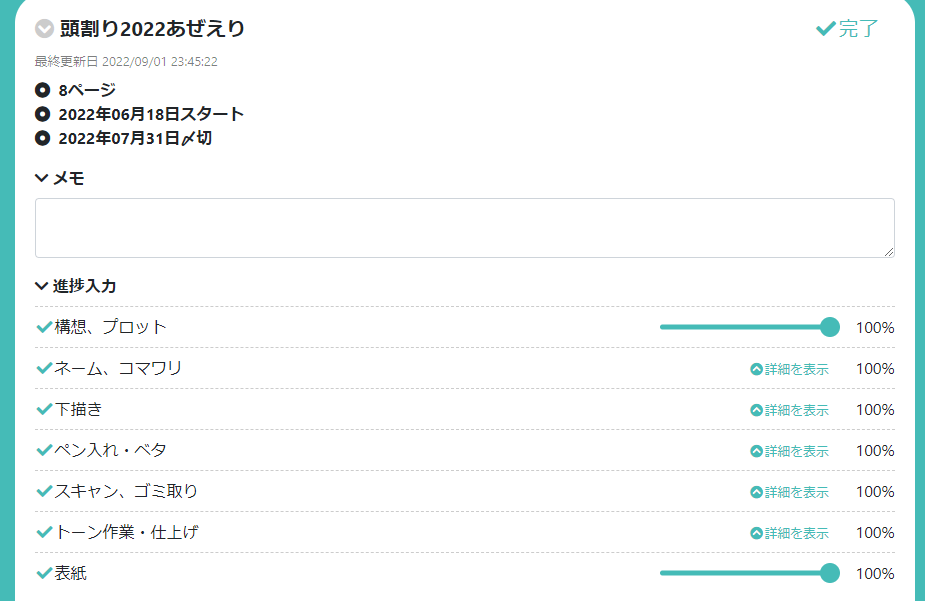
Task: Click checkmark icon beside スキャン、ゴミ取り
Action: (44, 491)
